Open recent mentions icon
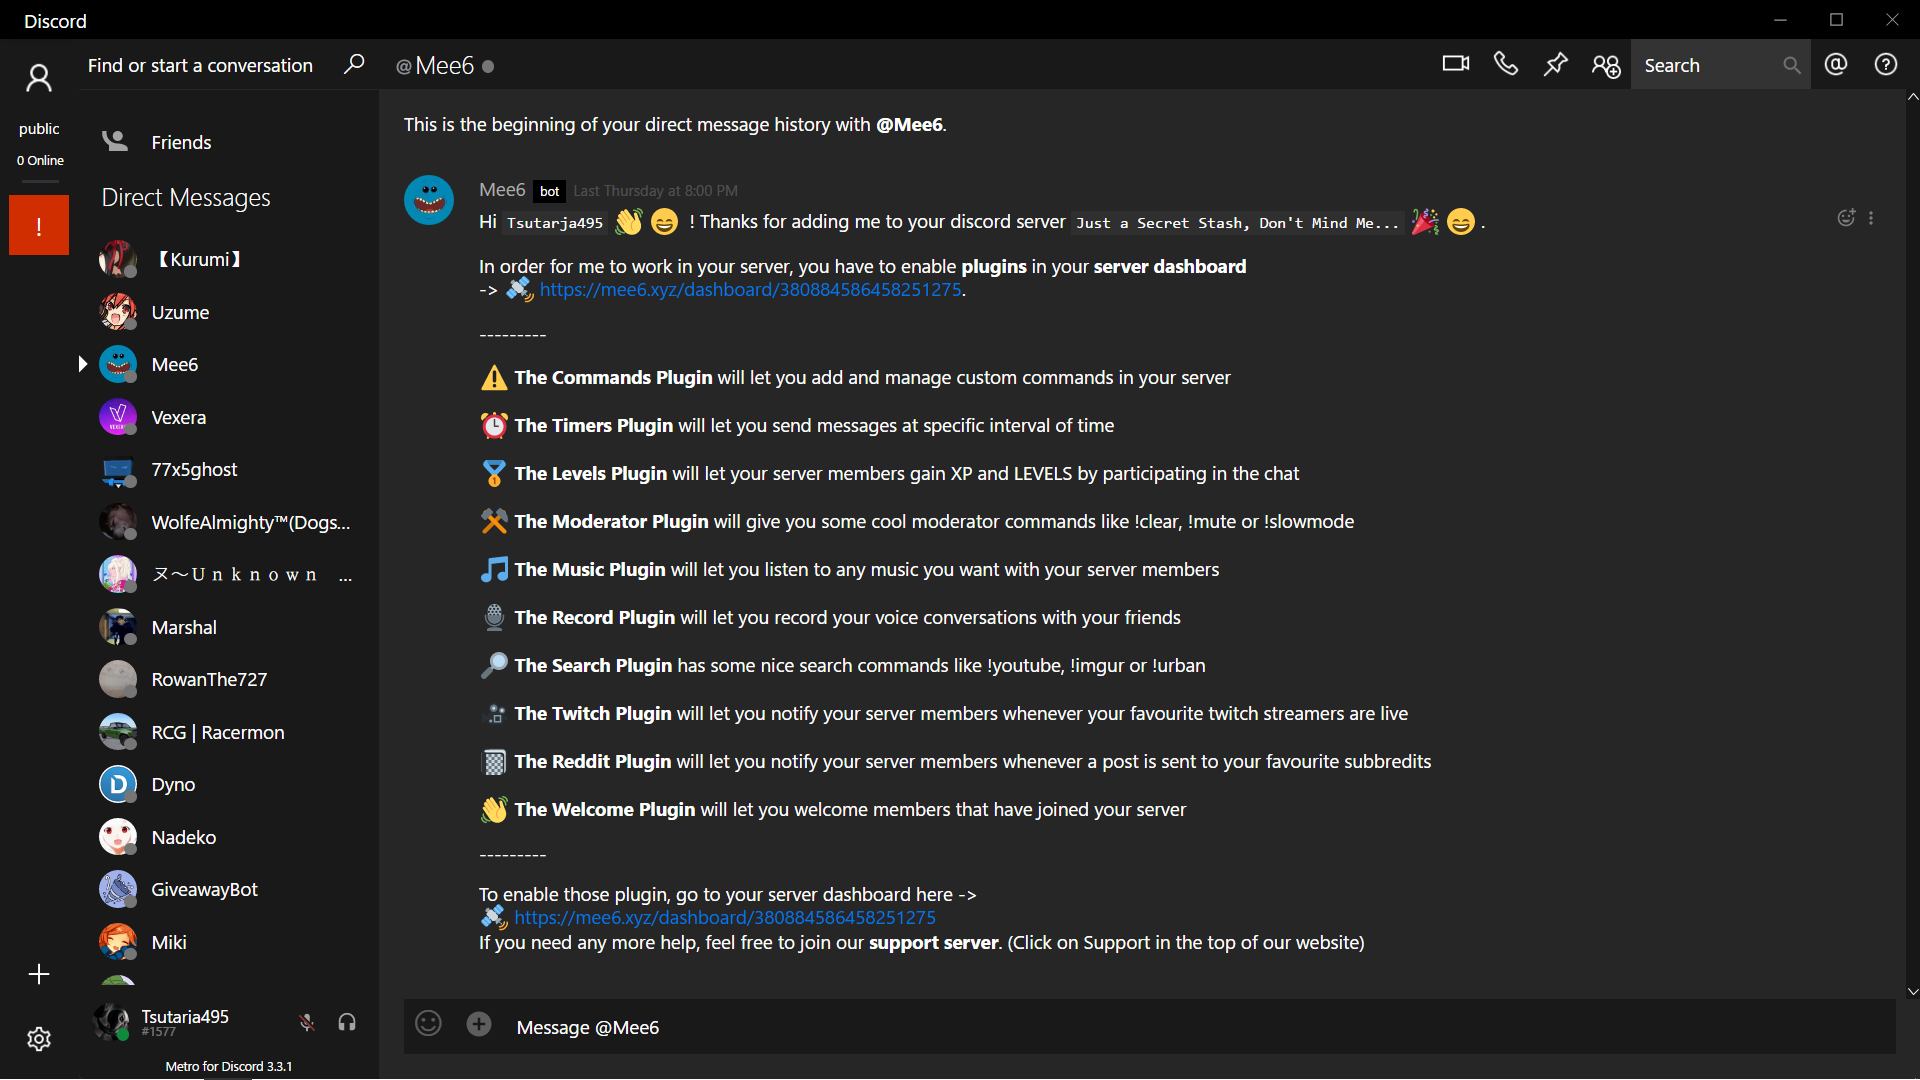This screenshot has width=1920, height=1080. click(1836, 65)
